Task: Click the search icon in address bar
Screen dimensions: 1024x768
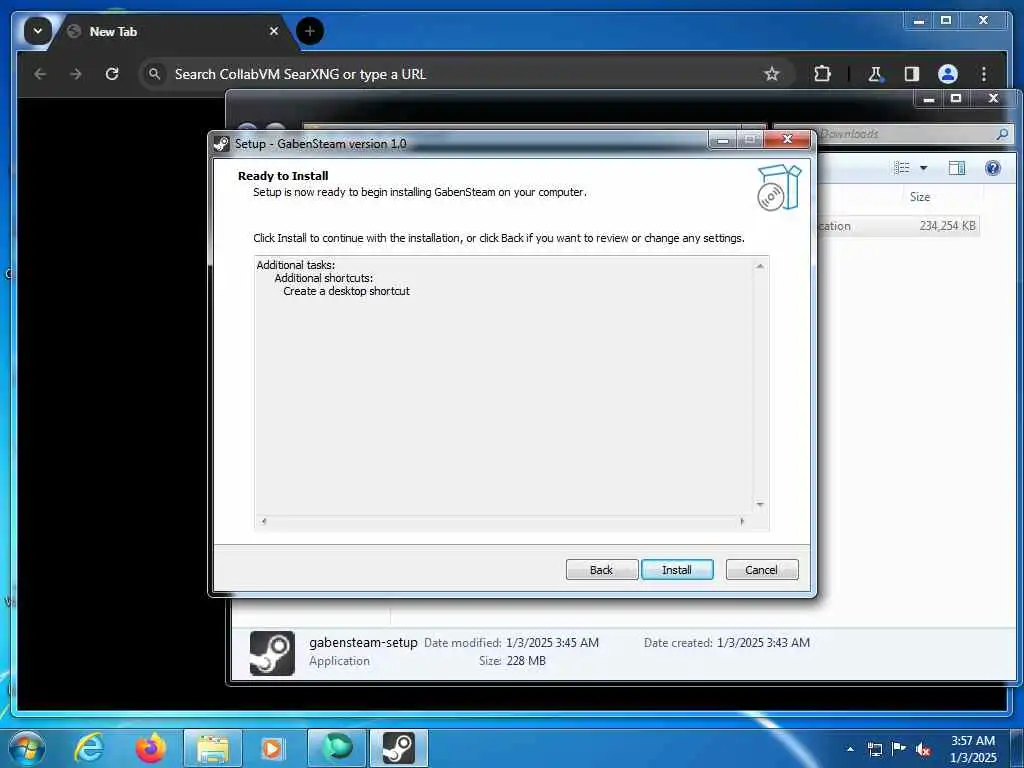Action: 154,74
